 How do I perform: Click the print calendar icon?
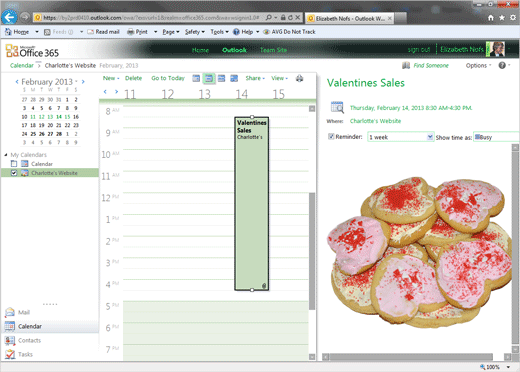point(299,78)
